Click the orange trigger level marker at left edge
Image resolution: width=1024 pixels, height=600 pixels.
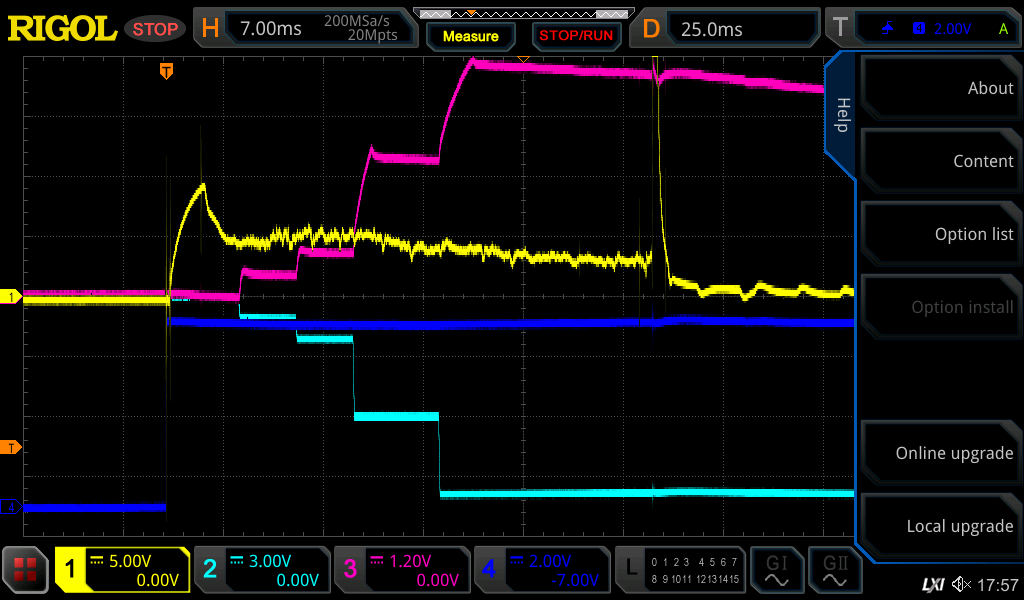(x=11, y=447)
